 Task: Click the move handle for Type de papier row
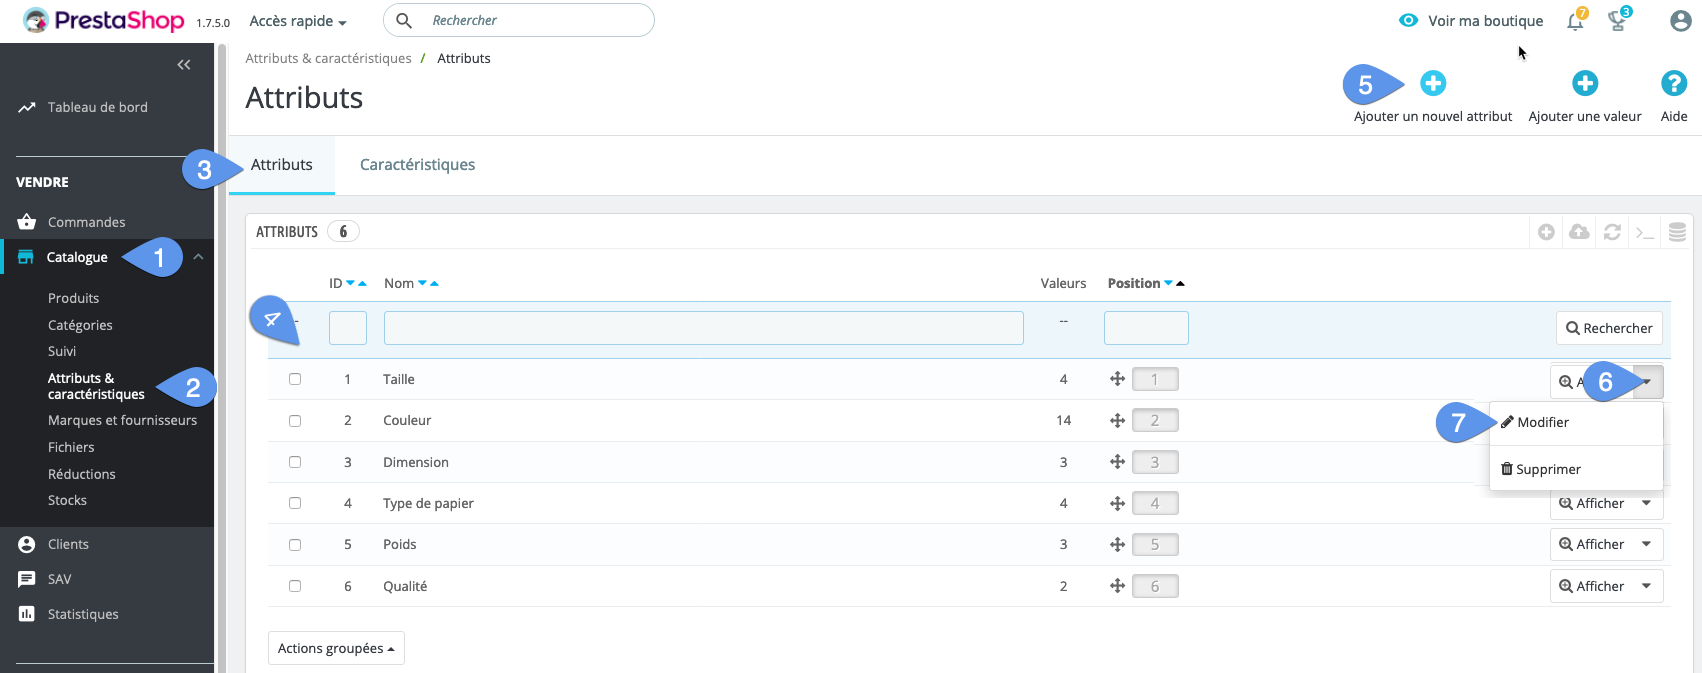coord(1118,503)
